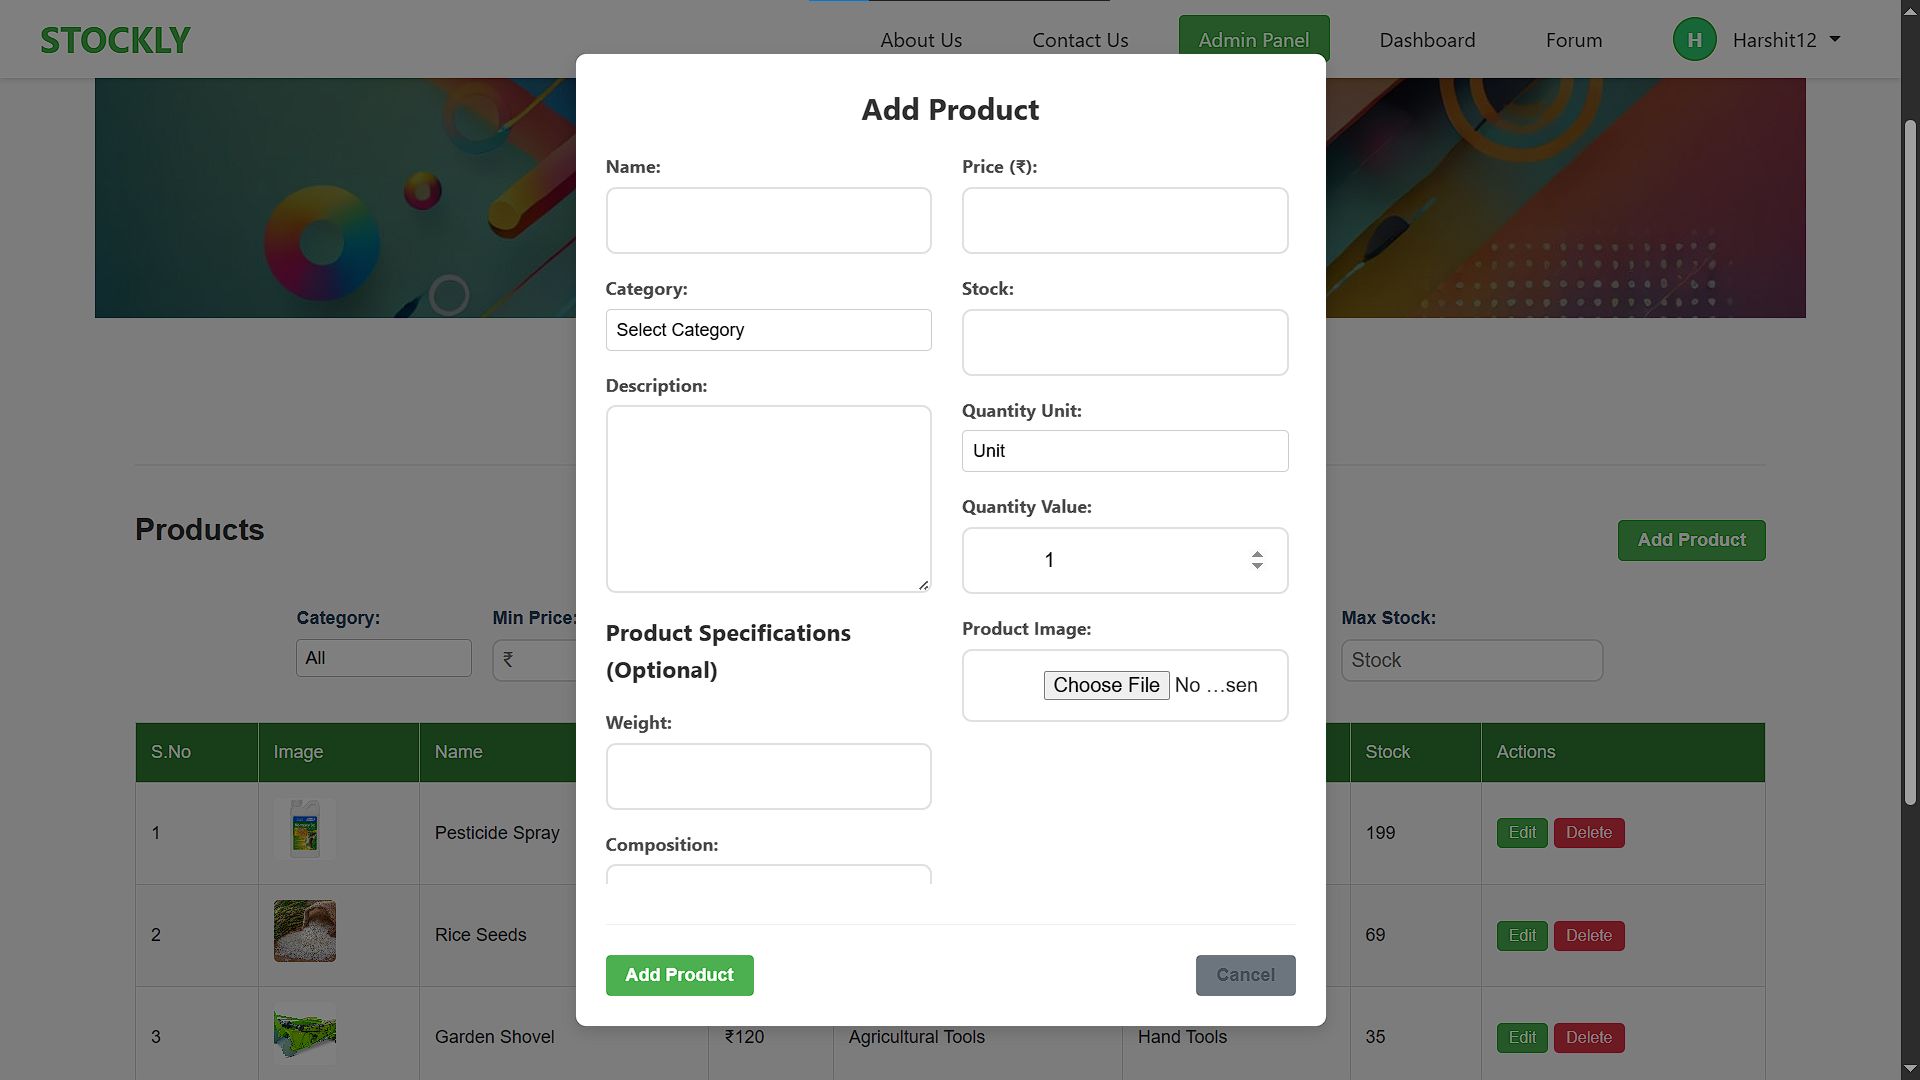
Task: Click the Garden Shovel product image
Action: tap(305, 1033)
